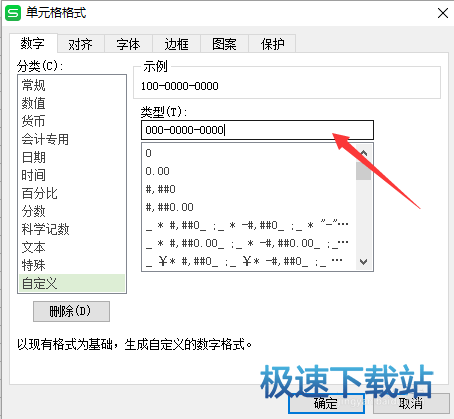The width and height of the screenshot is (454, 419).
Task: Choose 百分比 in the category list
Action: click(x=72, y=193)
